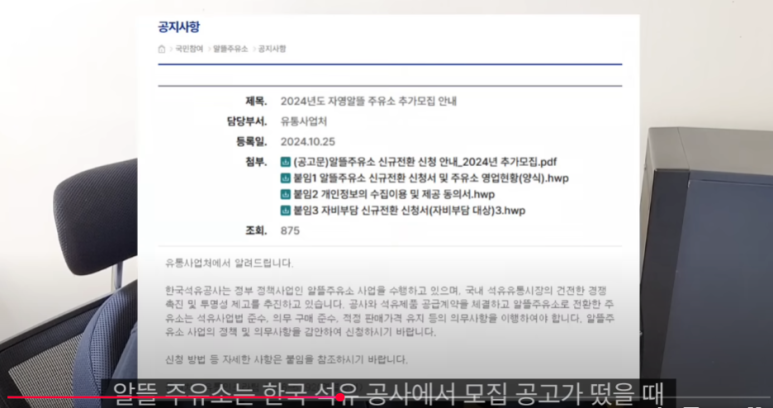Click the download icon beside the 공고문 pdf
This screenshot has height=408, width=773.
coord(285,162)
